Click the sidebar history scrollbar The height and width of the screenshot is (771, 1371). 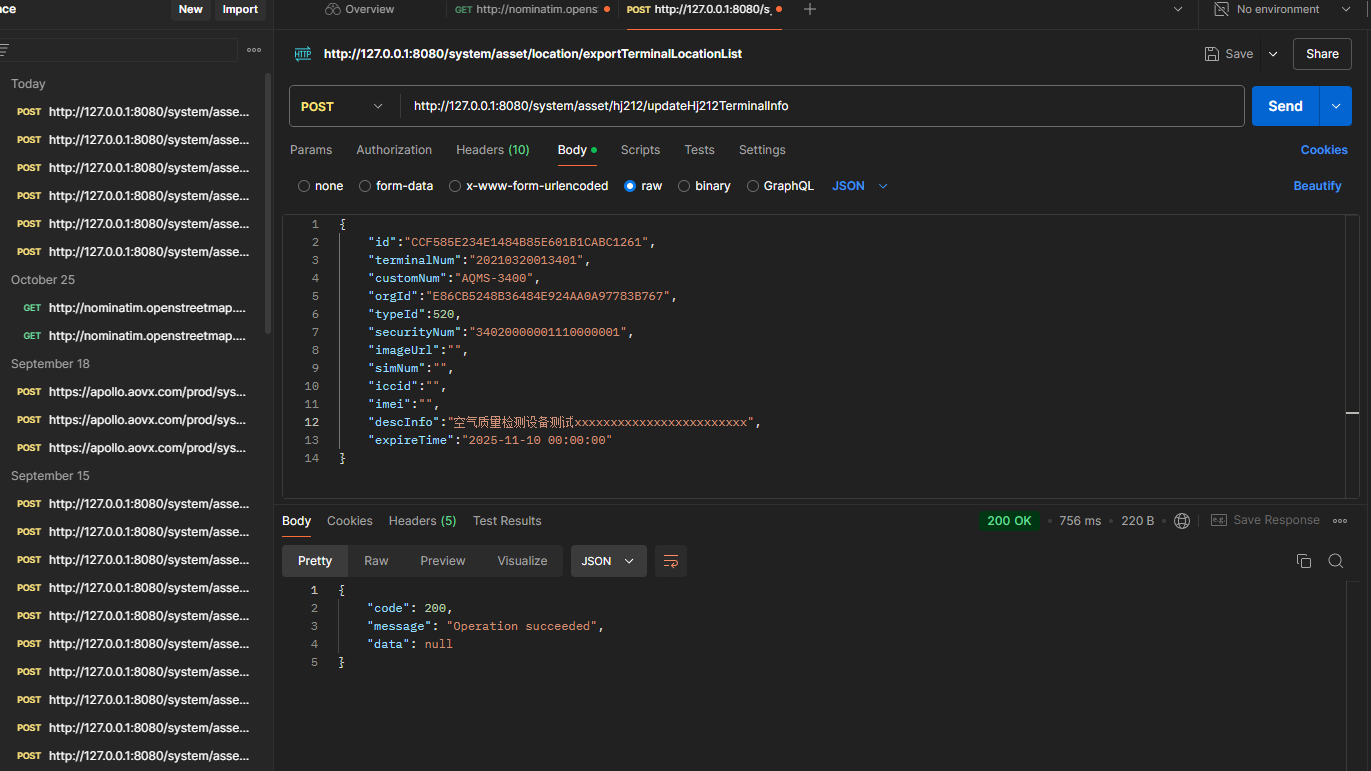pos(267,200)
